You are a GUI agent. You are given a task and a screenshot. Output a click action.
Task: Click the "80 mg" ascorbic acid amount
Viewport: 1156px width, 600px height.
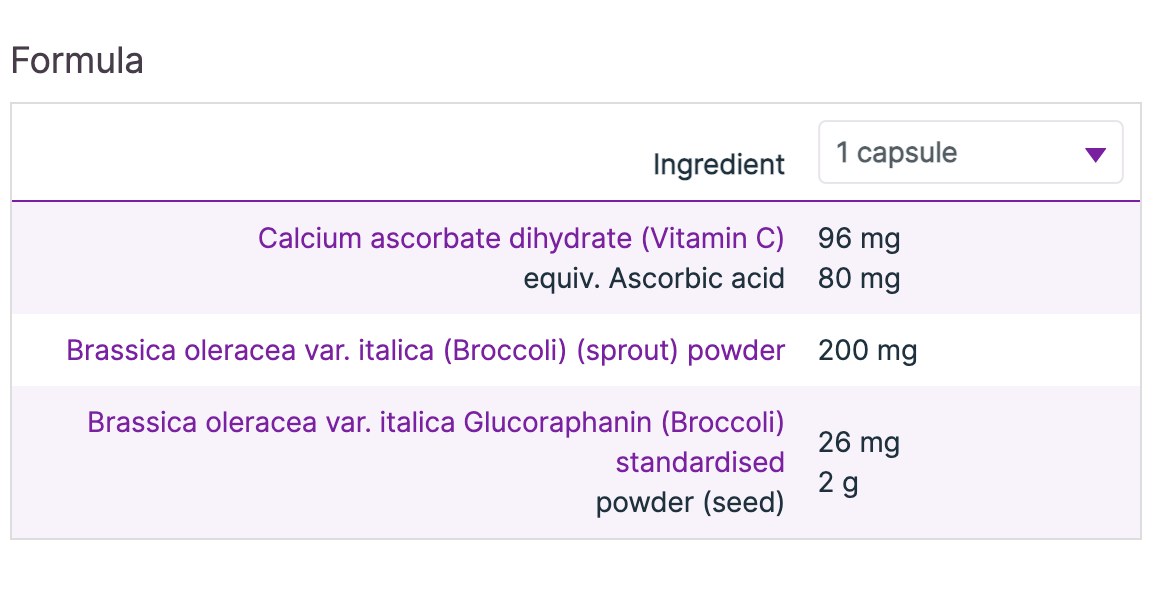858,279
